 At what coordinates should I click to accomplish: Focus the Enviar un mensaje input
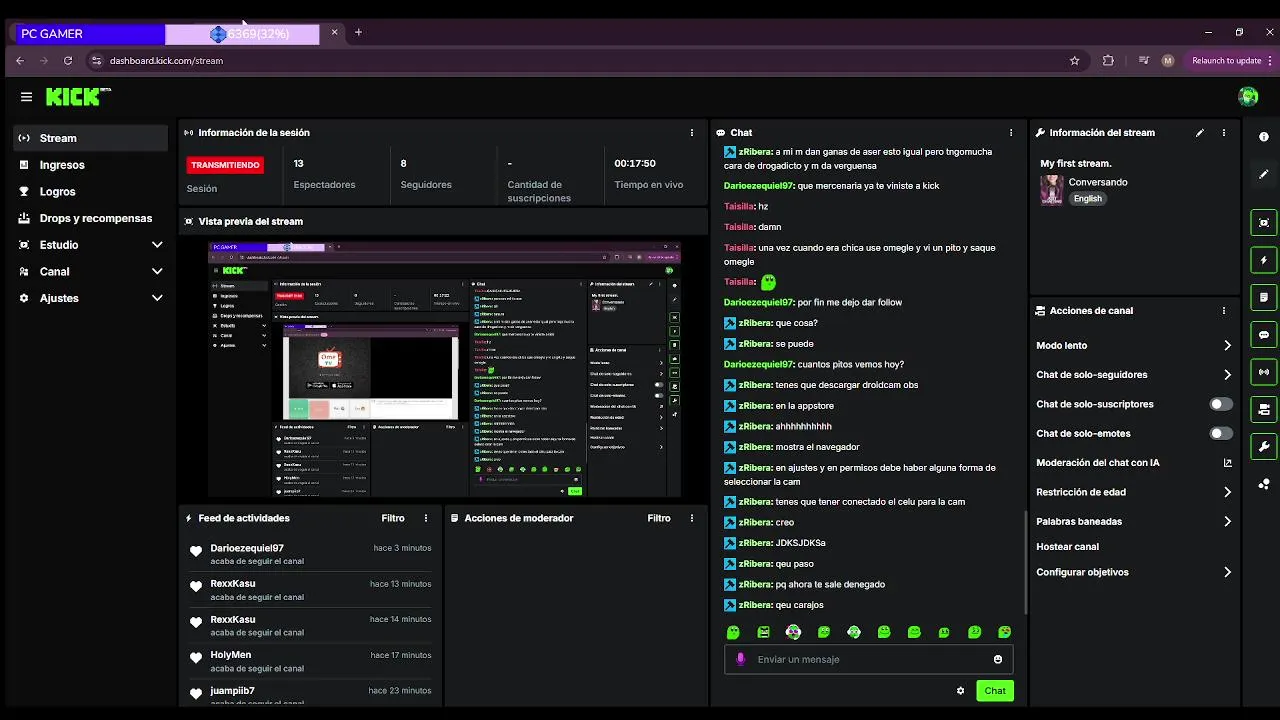[x=868, y=659]
